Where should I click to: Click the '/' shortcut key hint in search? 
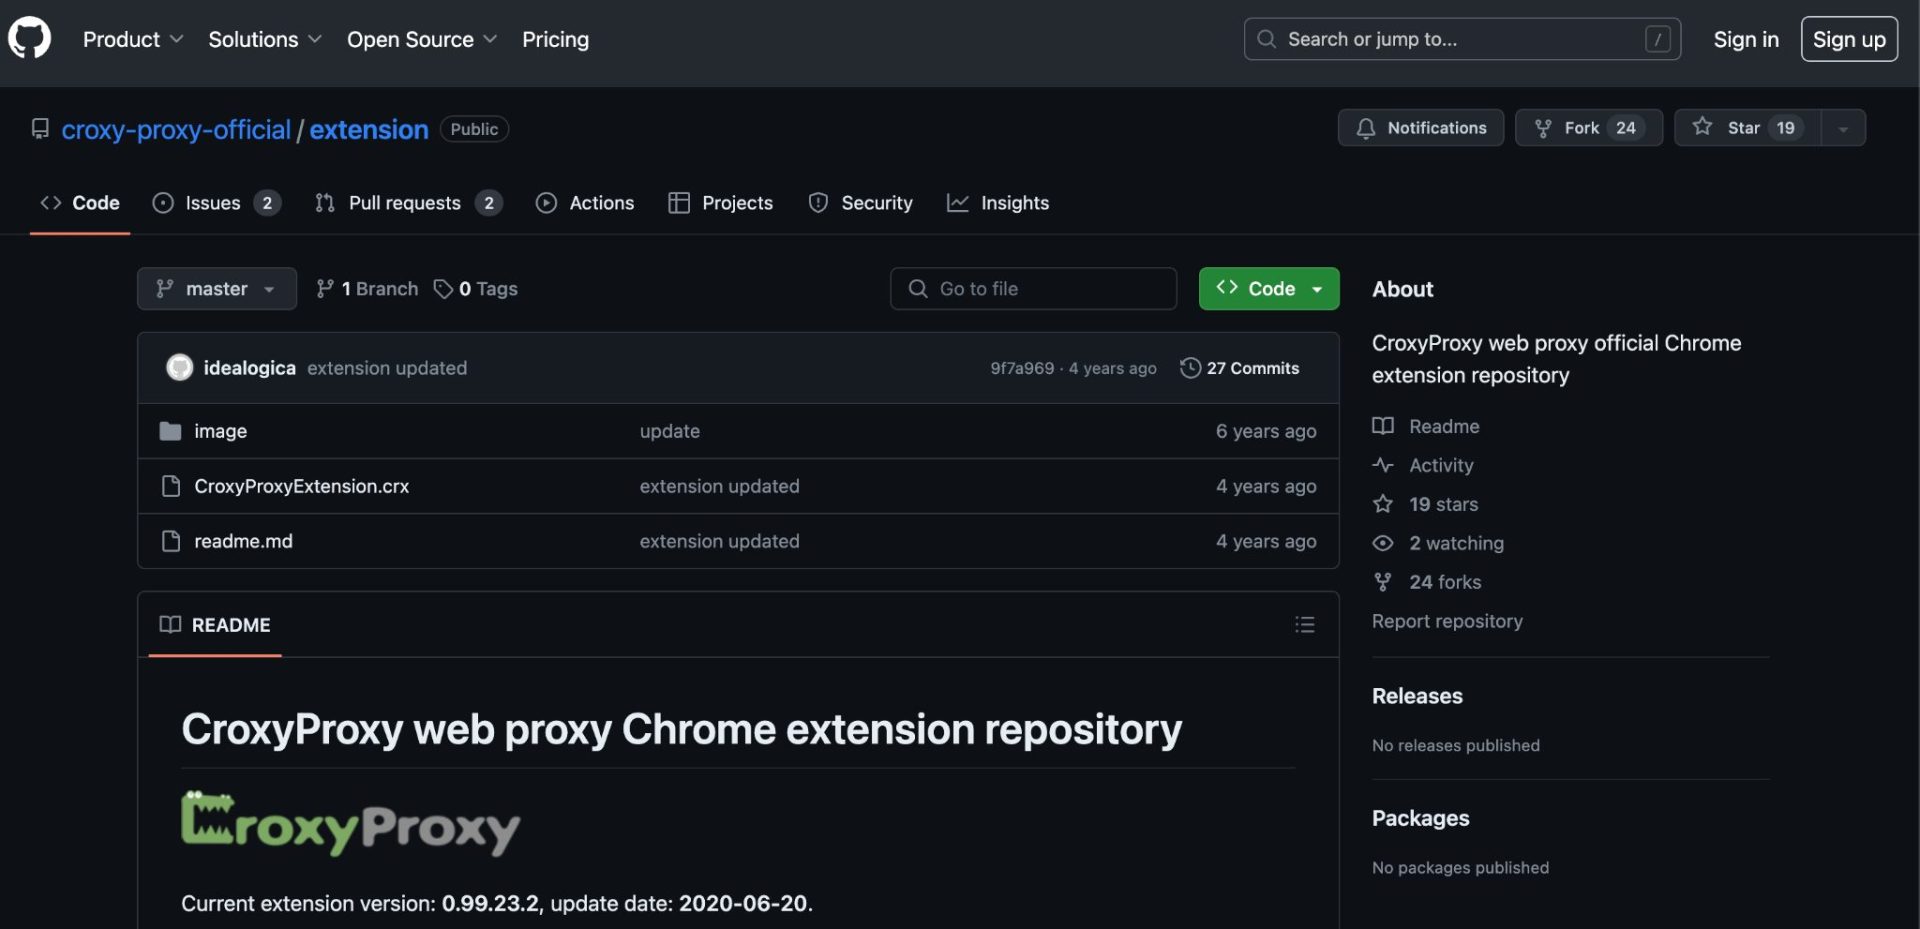(x=1658, y=39)
